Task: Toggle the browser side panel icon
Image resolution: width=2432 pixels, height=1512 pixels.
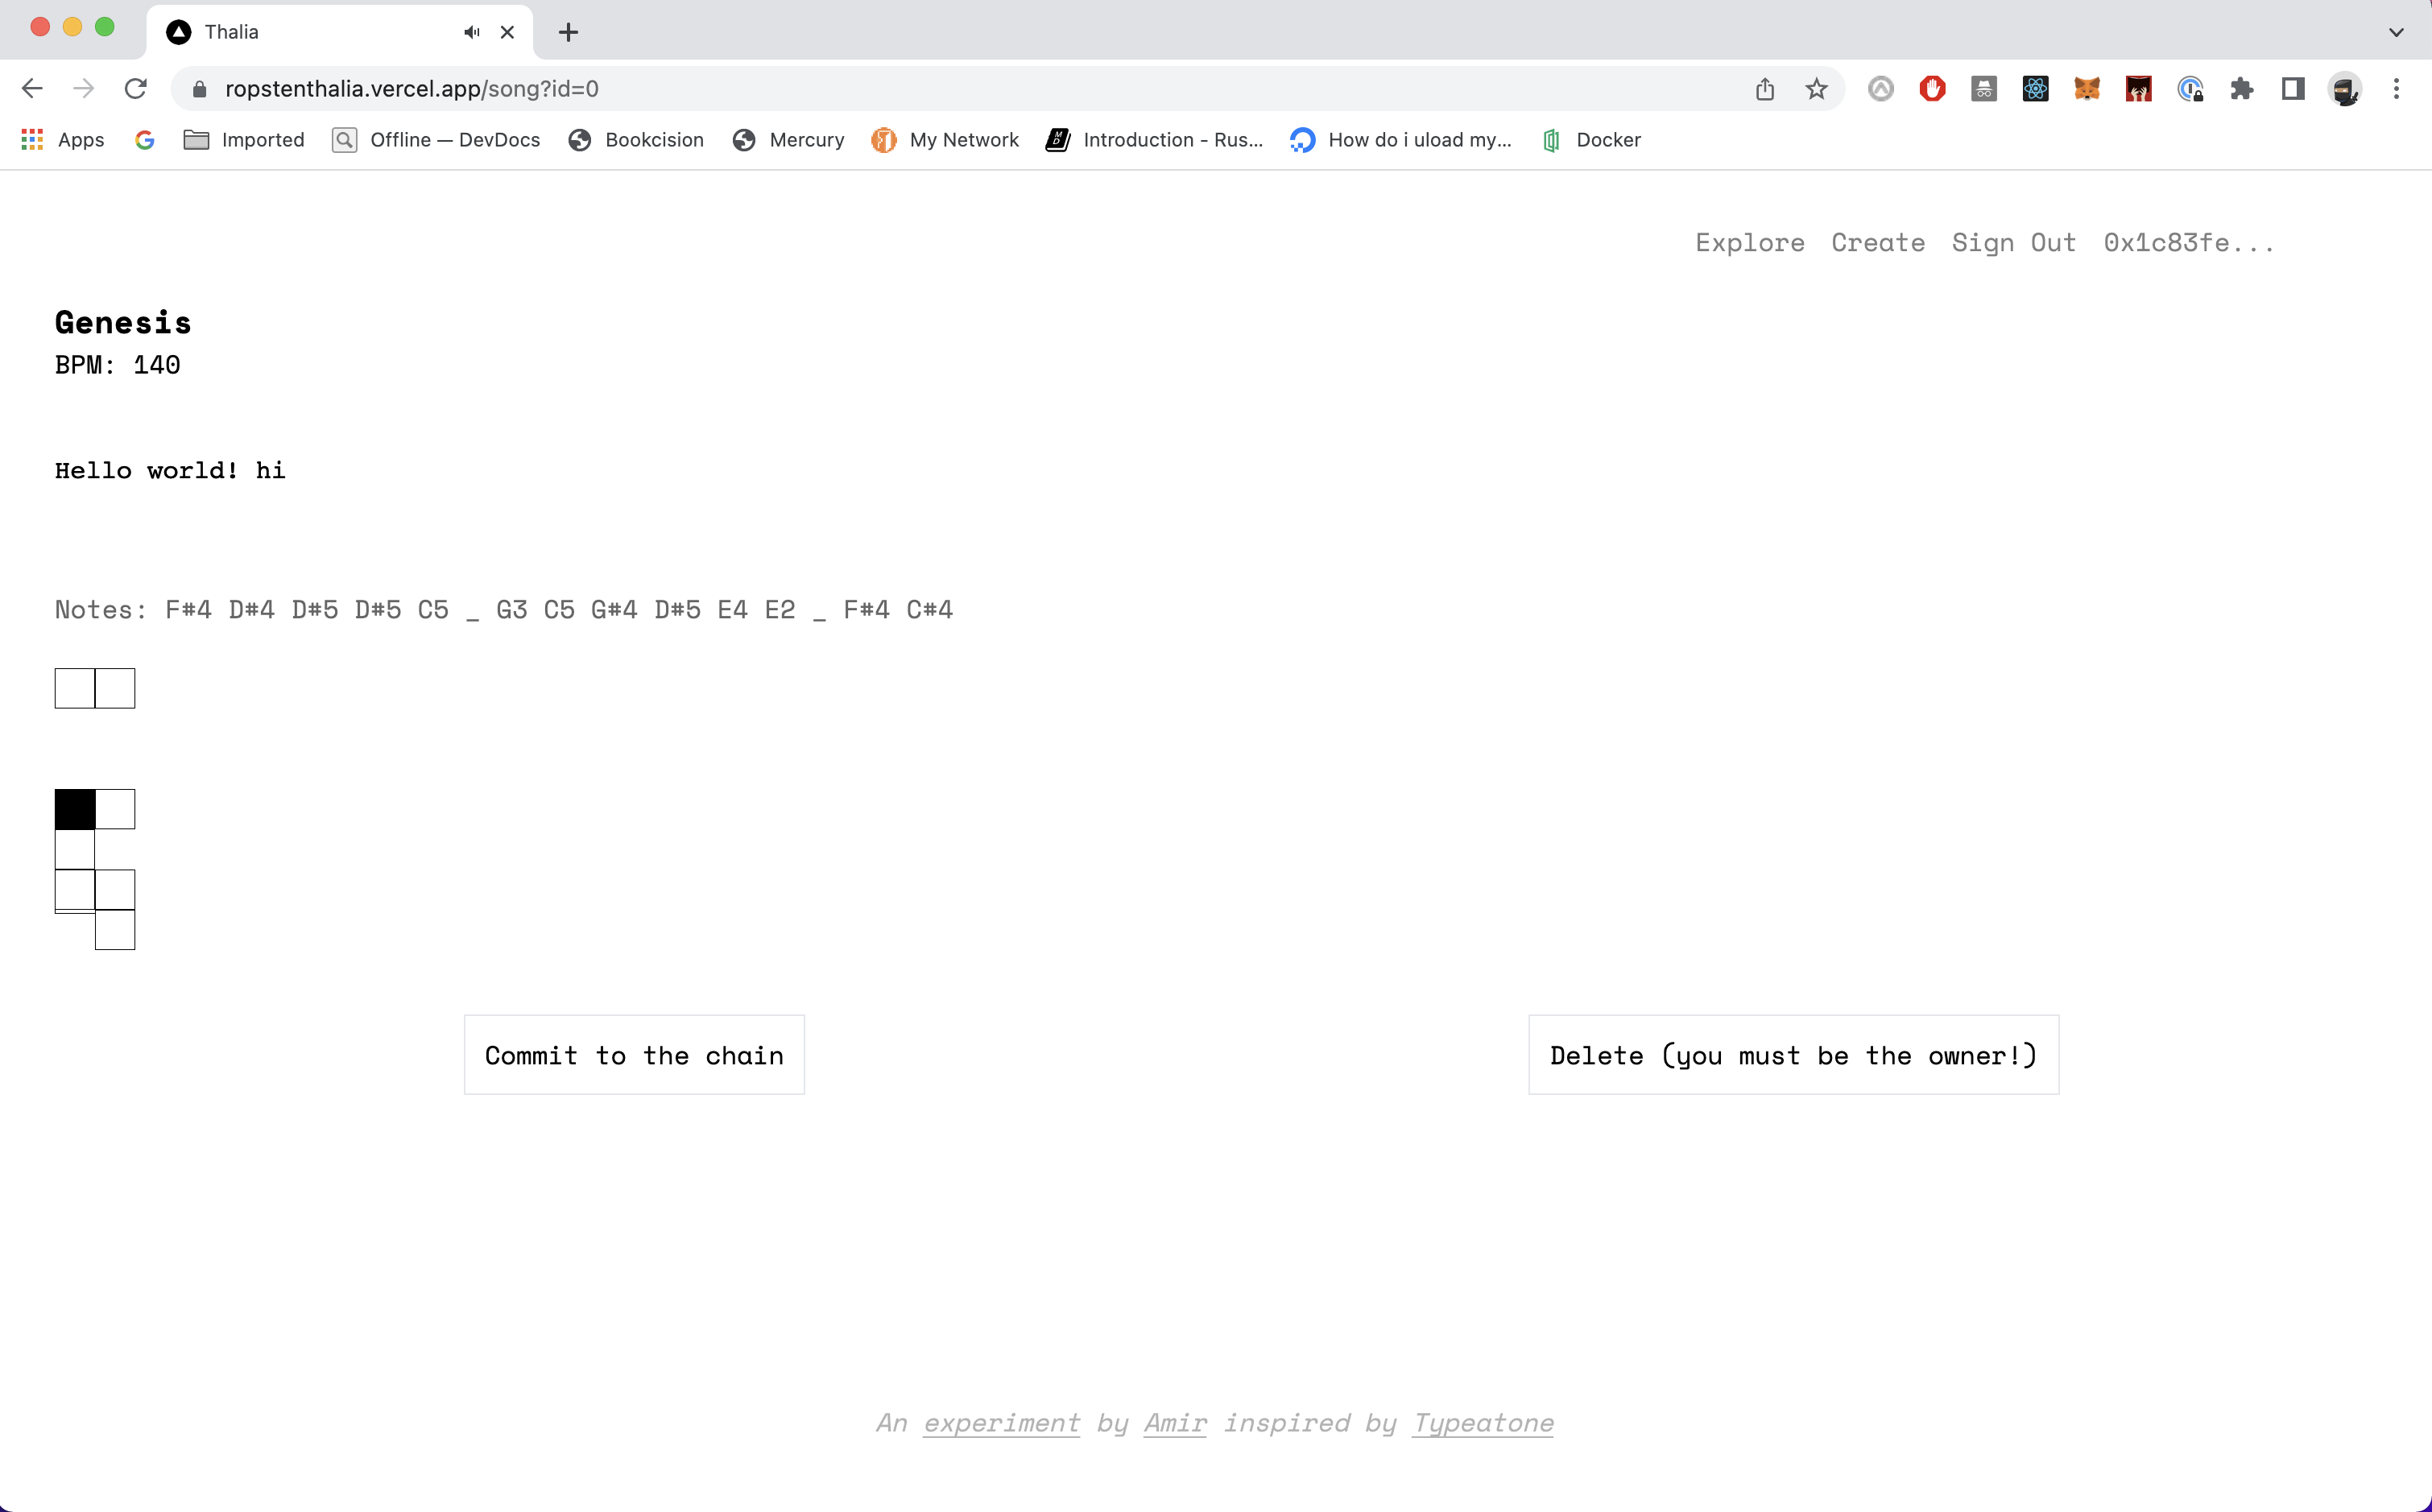Action: (x=2292, y=89)
